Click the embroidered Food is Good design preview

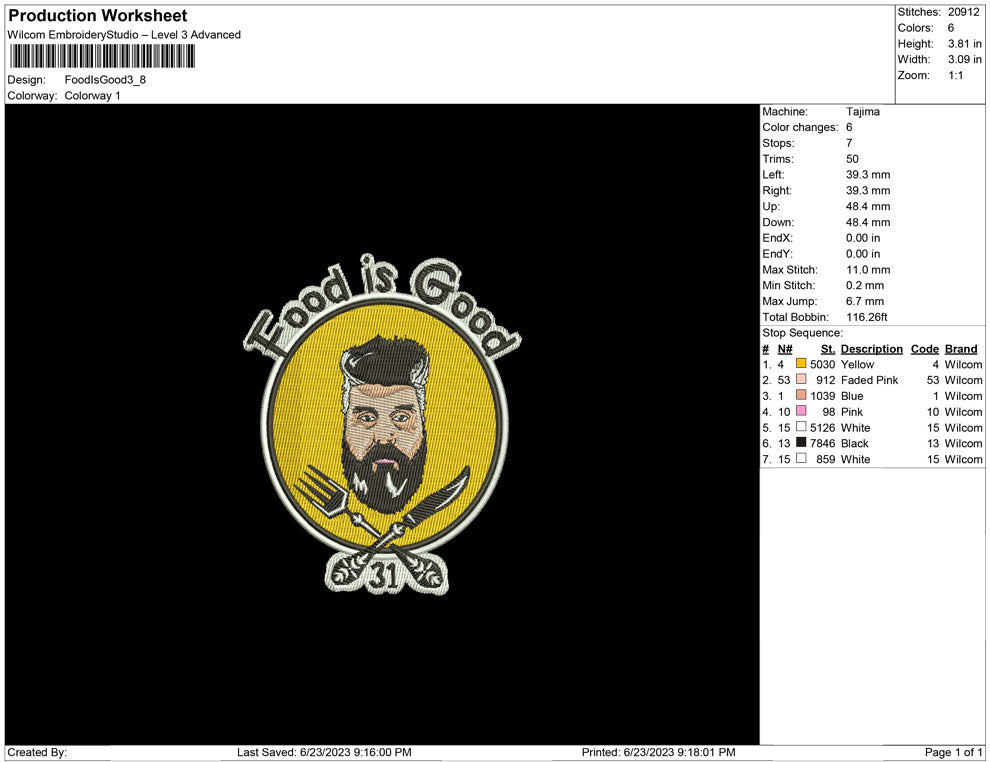pyautogui.click(x=382, y=425)
